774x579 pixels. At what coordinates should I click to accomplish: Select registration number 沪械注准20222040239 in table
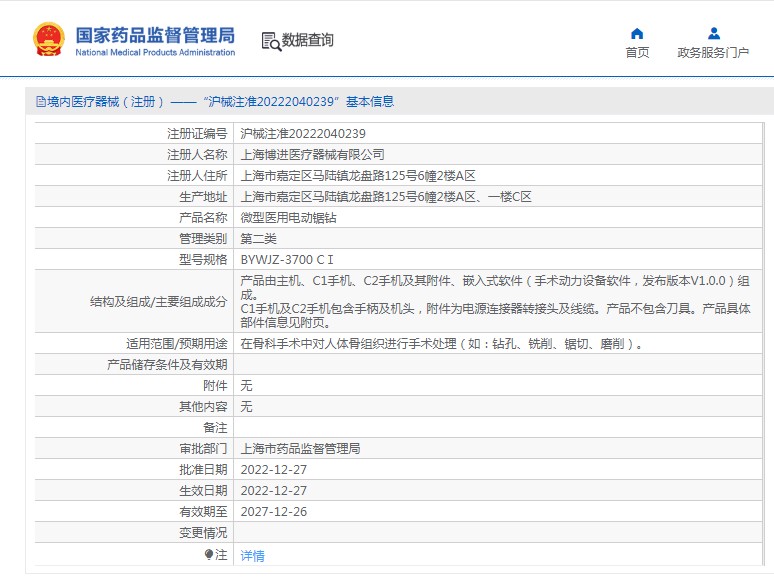point(303,134)
